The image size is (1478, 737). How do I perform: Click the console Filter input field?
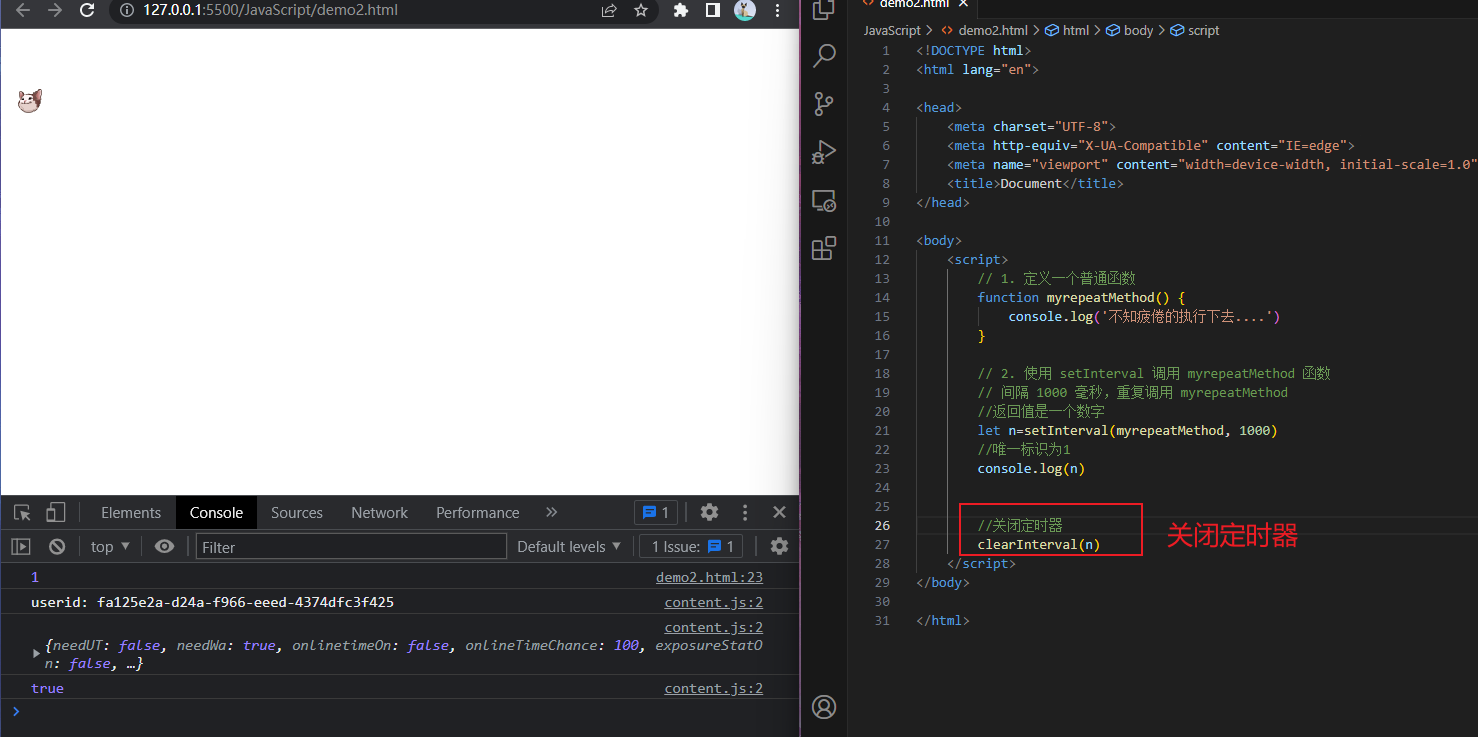(x=350, y=547)
